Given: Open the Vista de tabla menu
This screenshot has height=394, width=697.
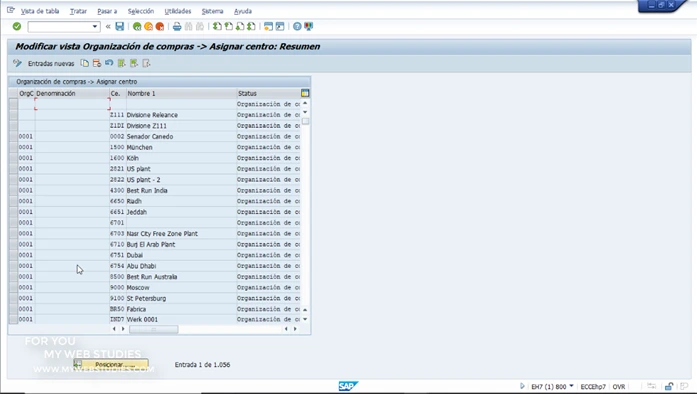Looking at the screenshot, I should point(40,11).
